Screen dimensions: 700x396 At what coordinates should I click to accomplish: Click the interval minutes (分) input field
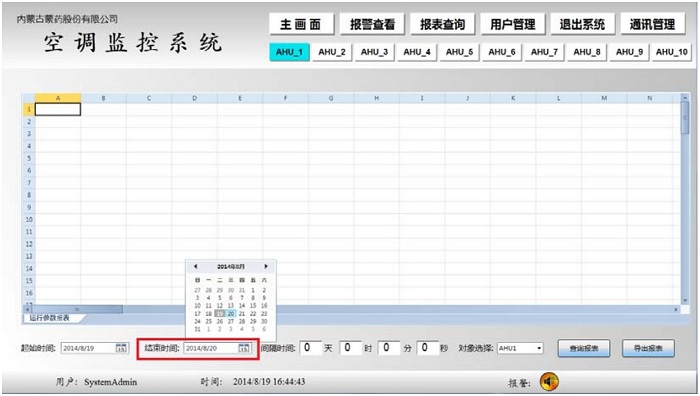[389, 348]
